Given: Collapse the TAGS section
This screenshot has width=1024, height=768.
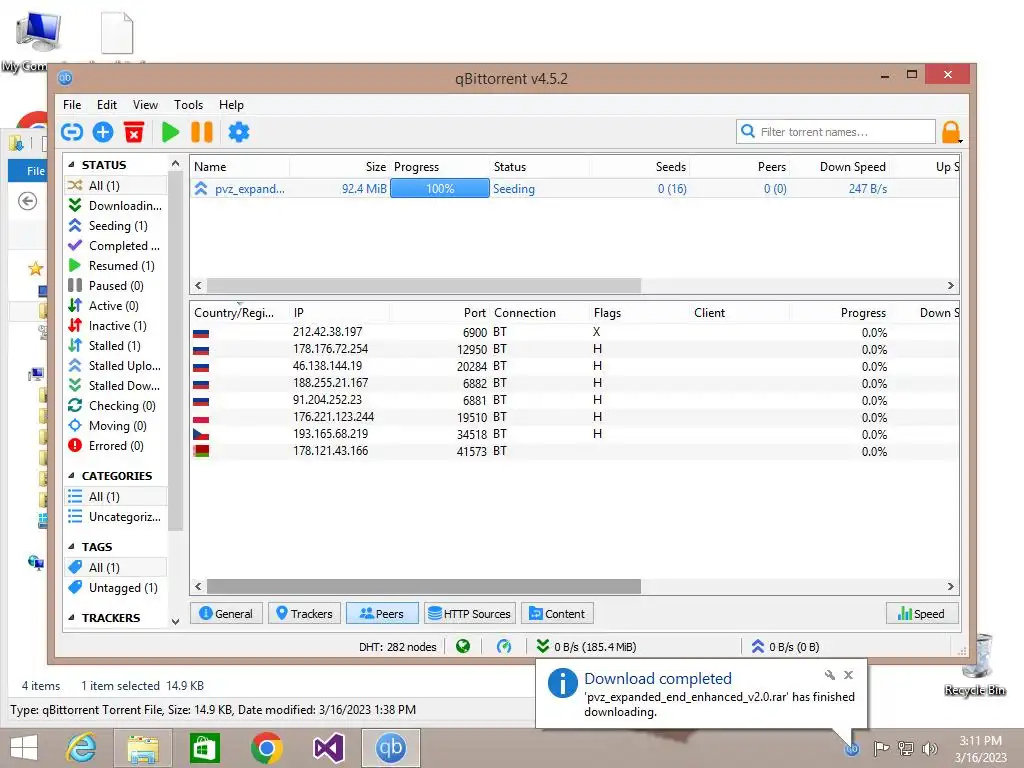Looking at the screenshot, I should pos(71,547).
